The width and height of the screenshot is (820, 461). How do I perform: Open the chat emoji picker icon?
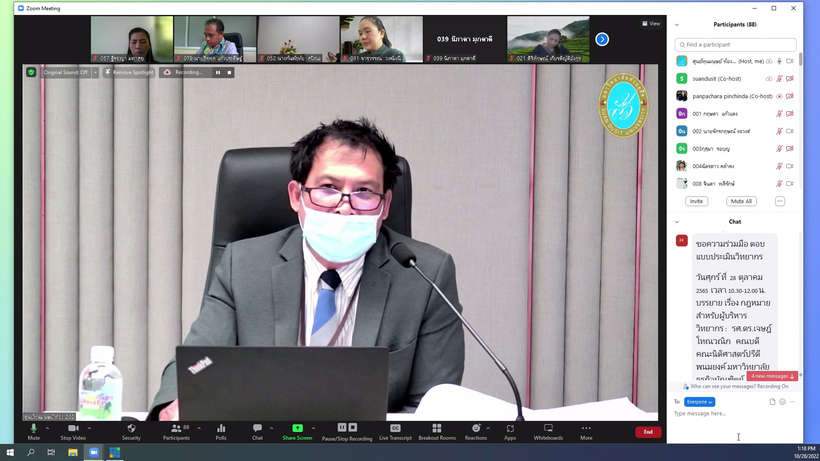(x=782, y=402)
